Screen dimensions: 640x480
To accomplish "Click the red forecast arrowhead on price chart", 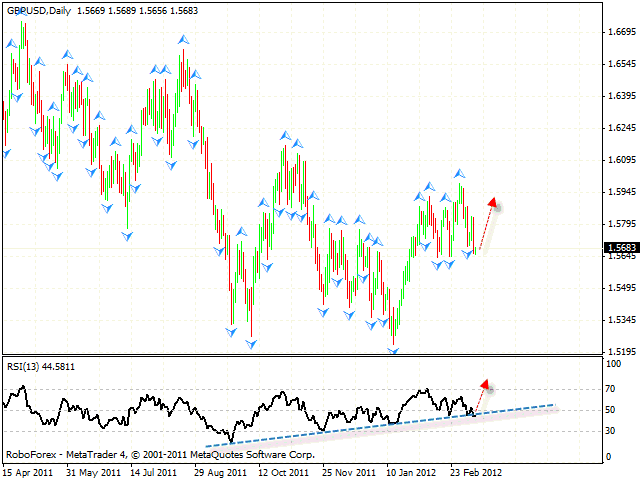I will point(491,202).
